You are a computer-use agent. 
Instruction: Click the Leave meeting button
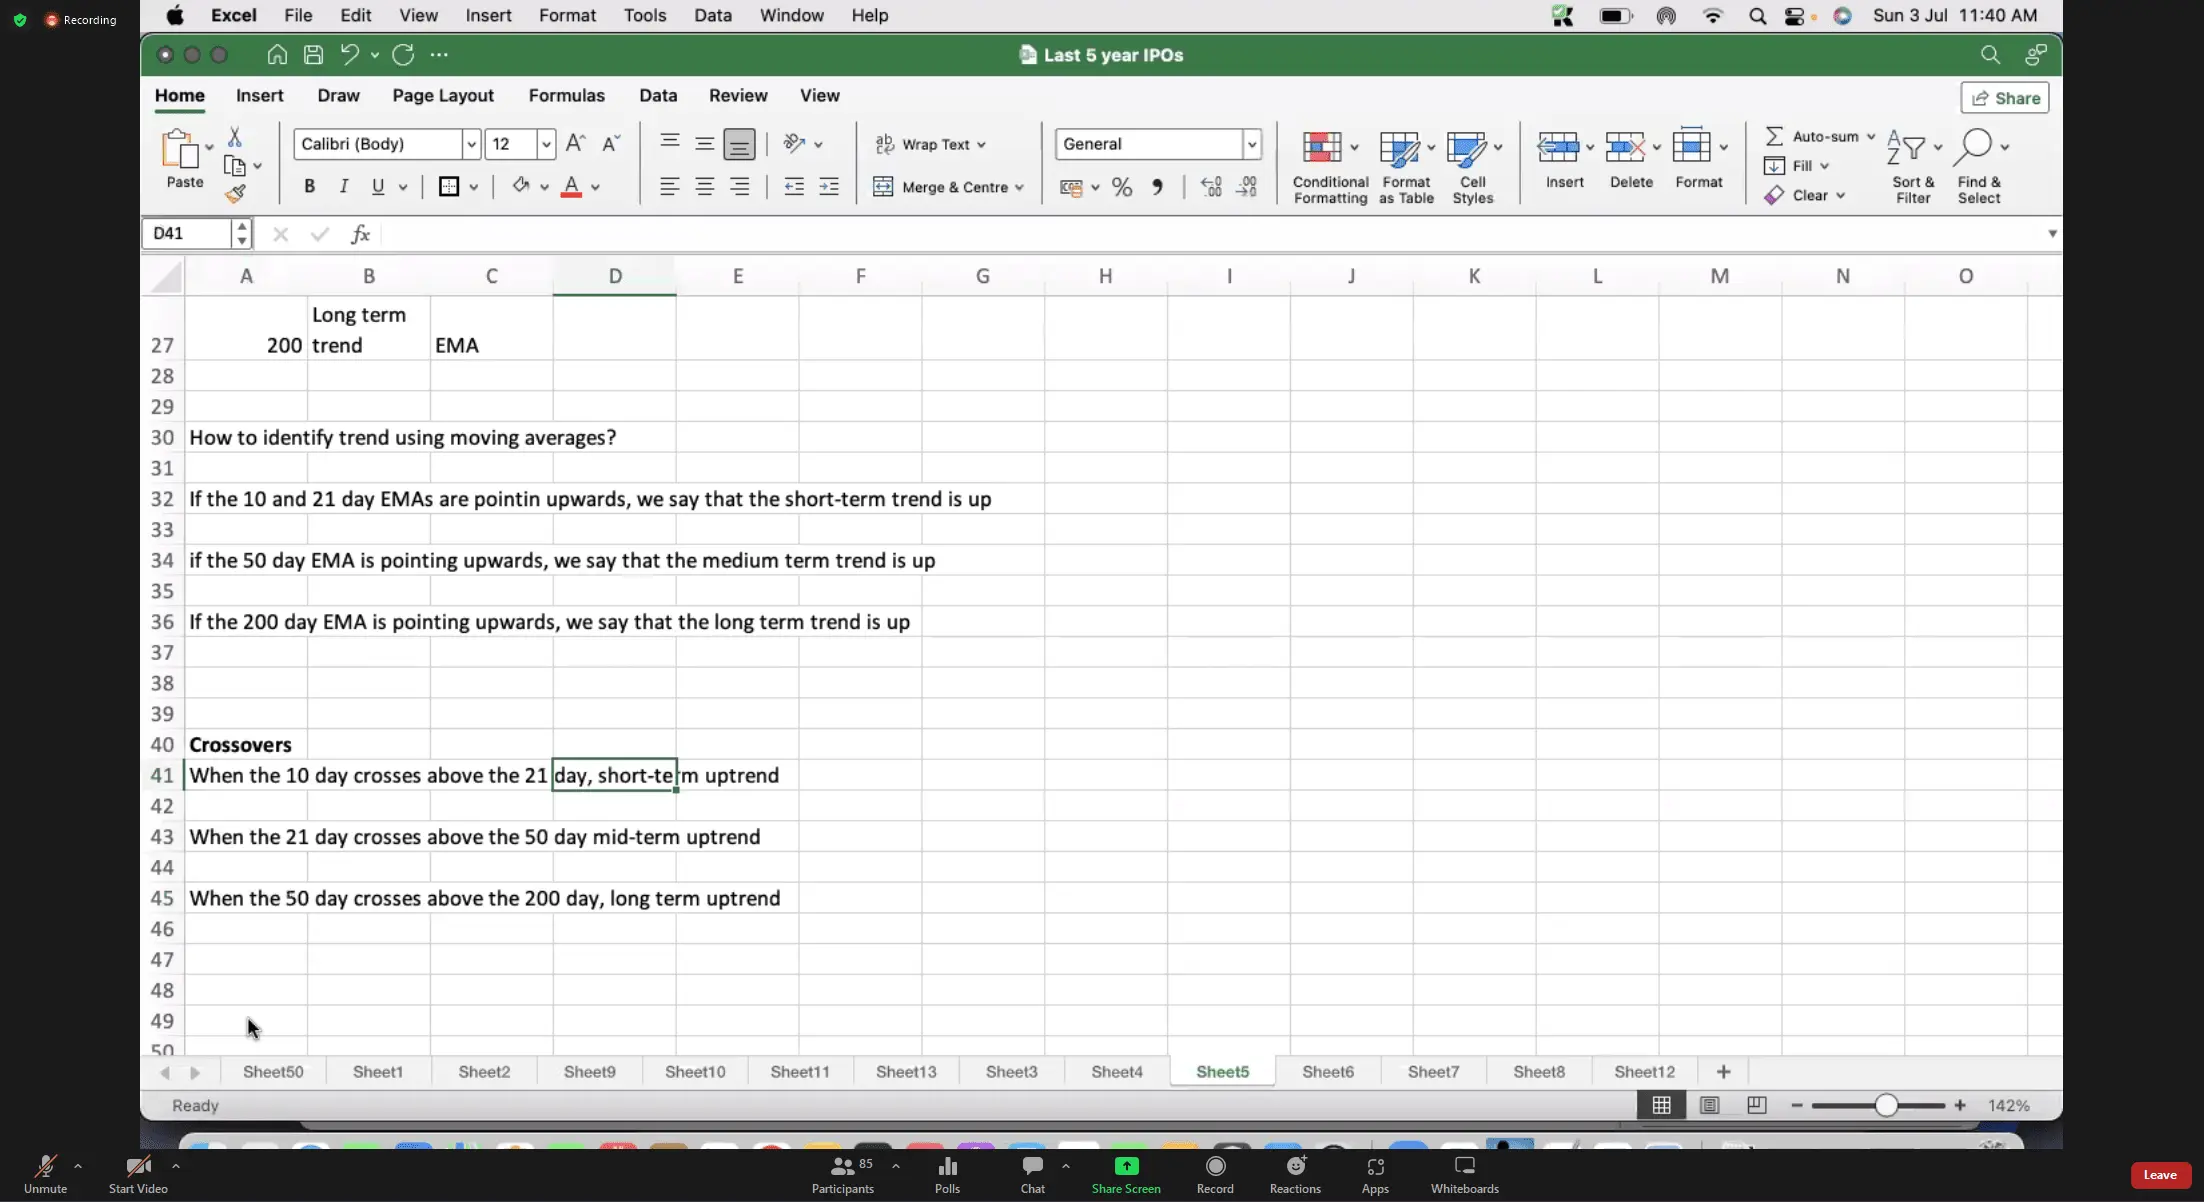tap(2159, 1175)
